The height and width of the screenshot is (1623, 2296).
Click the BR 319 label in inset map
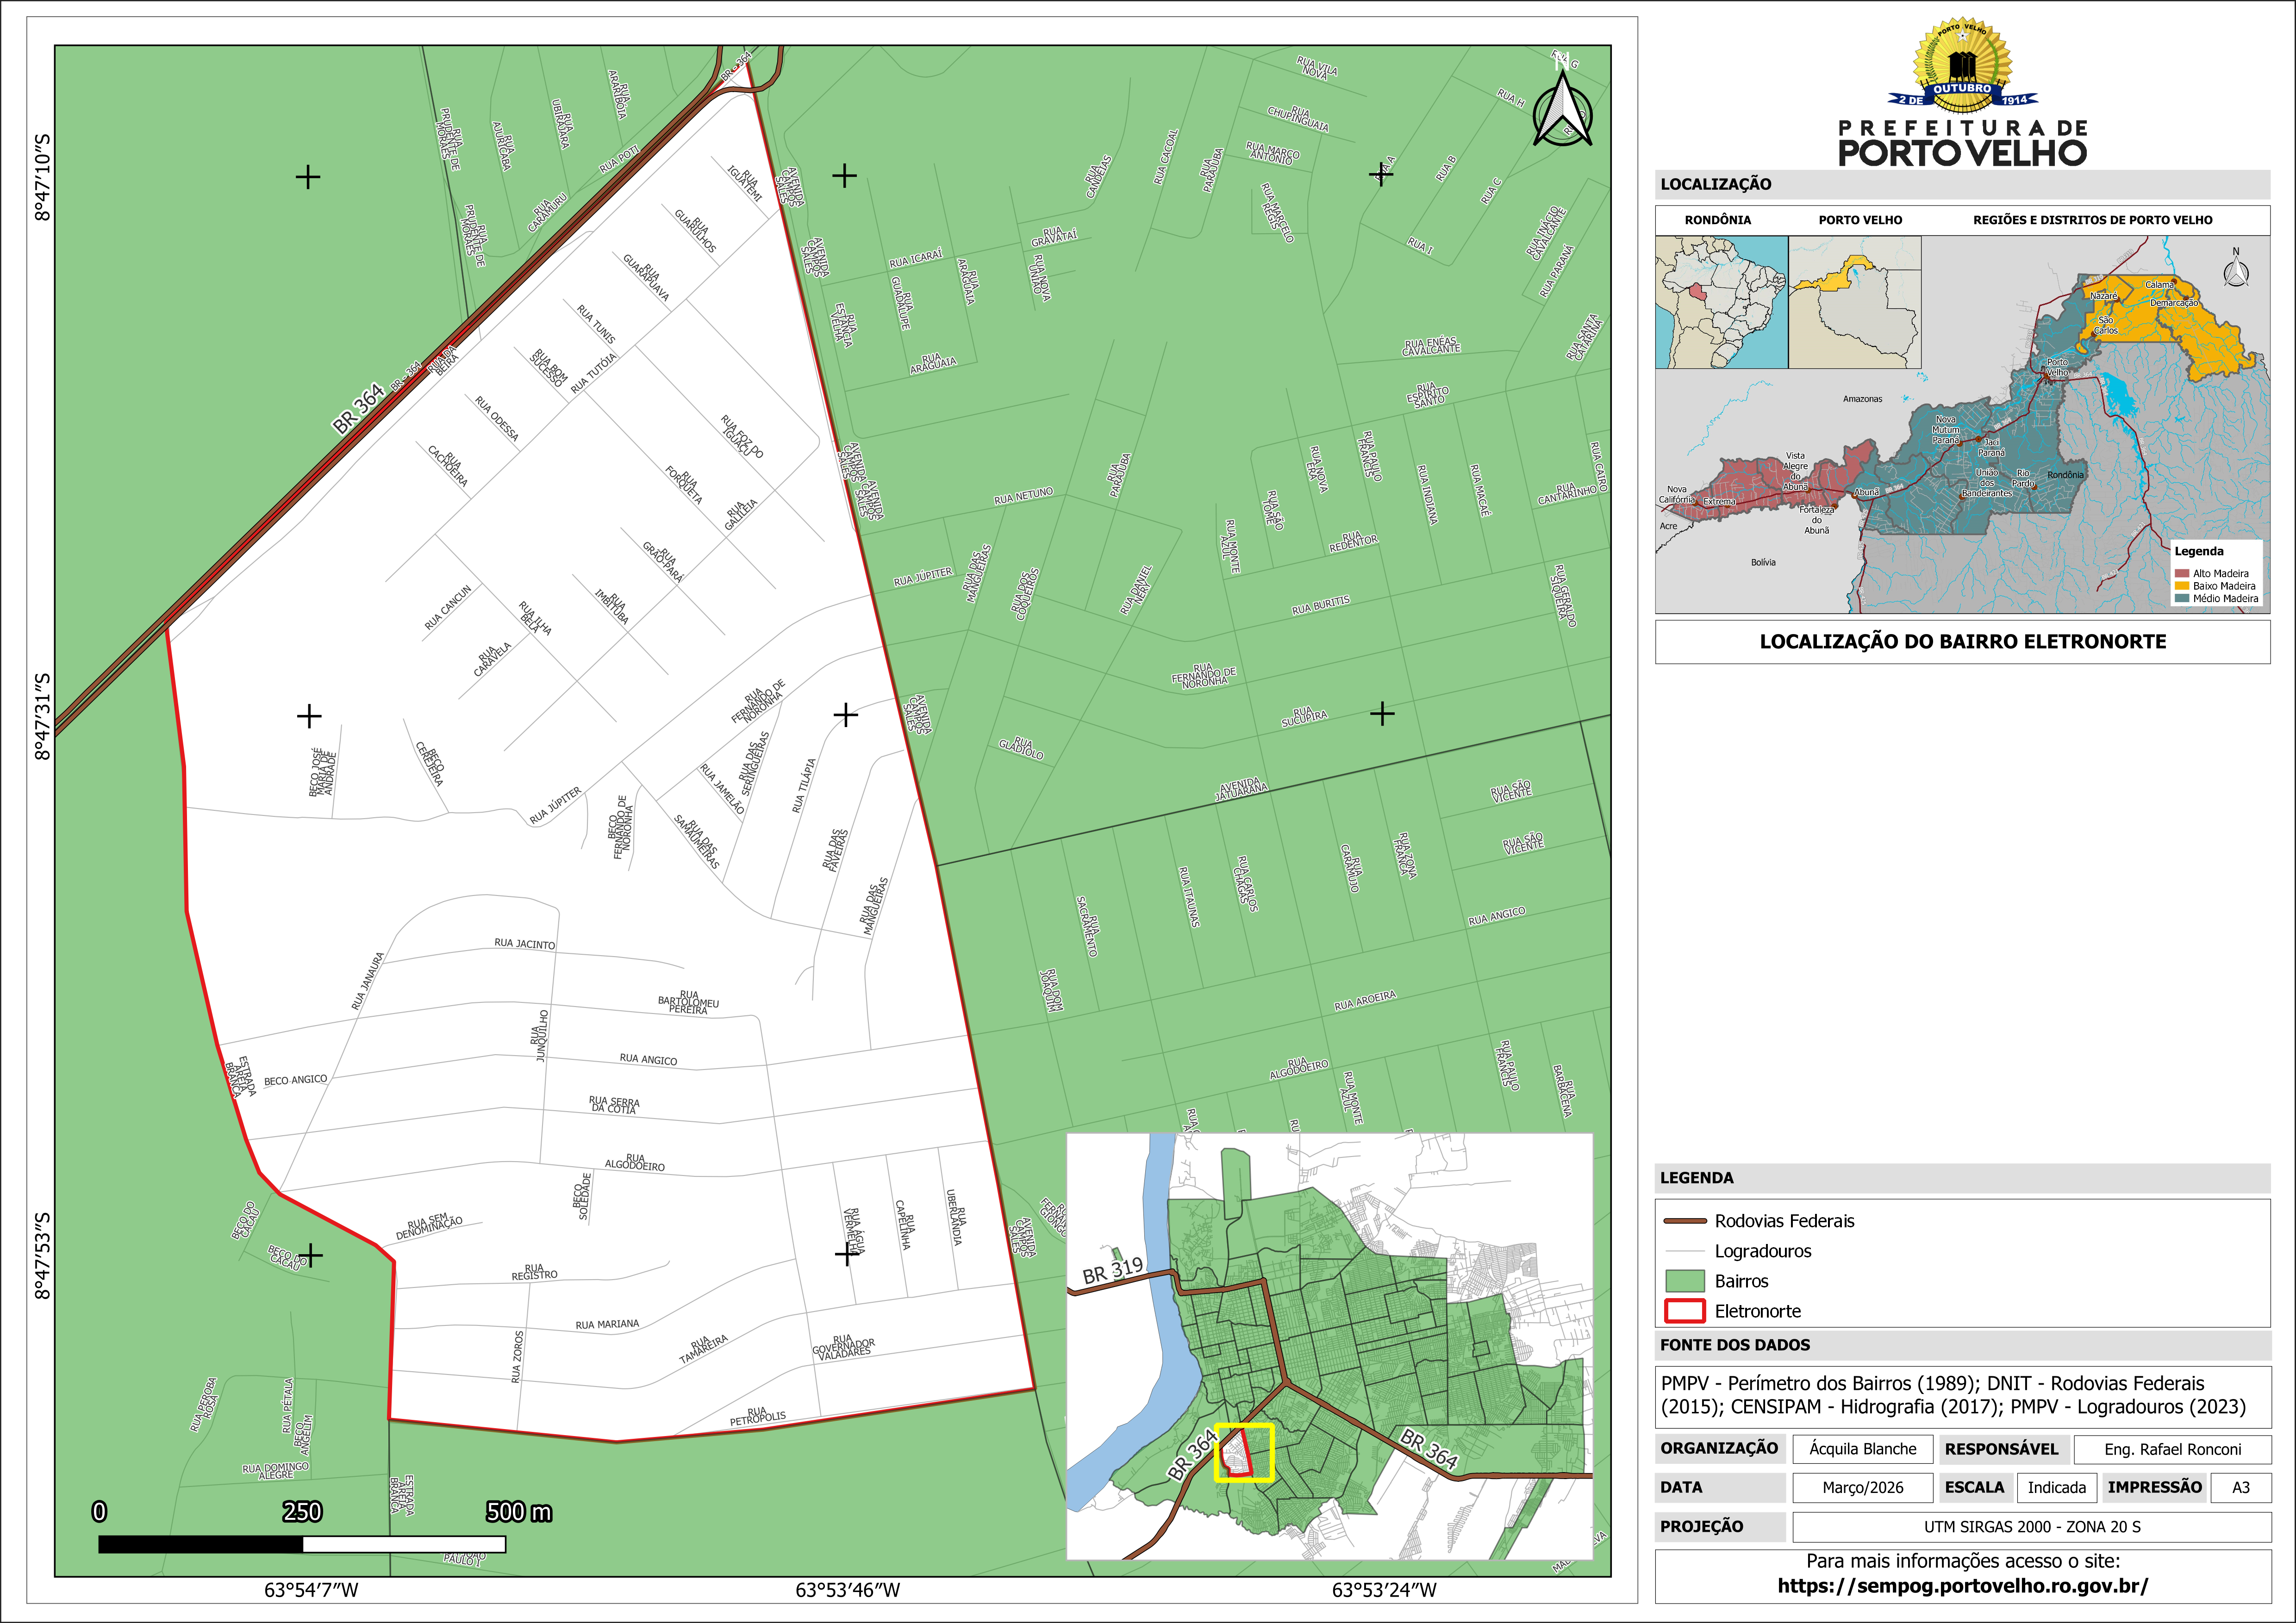(x=1112, y=1270)
